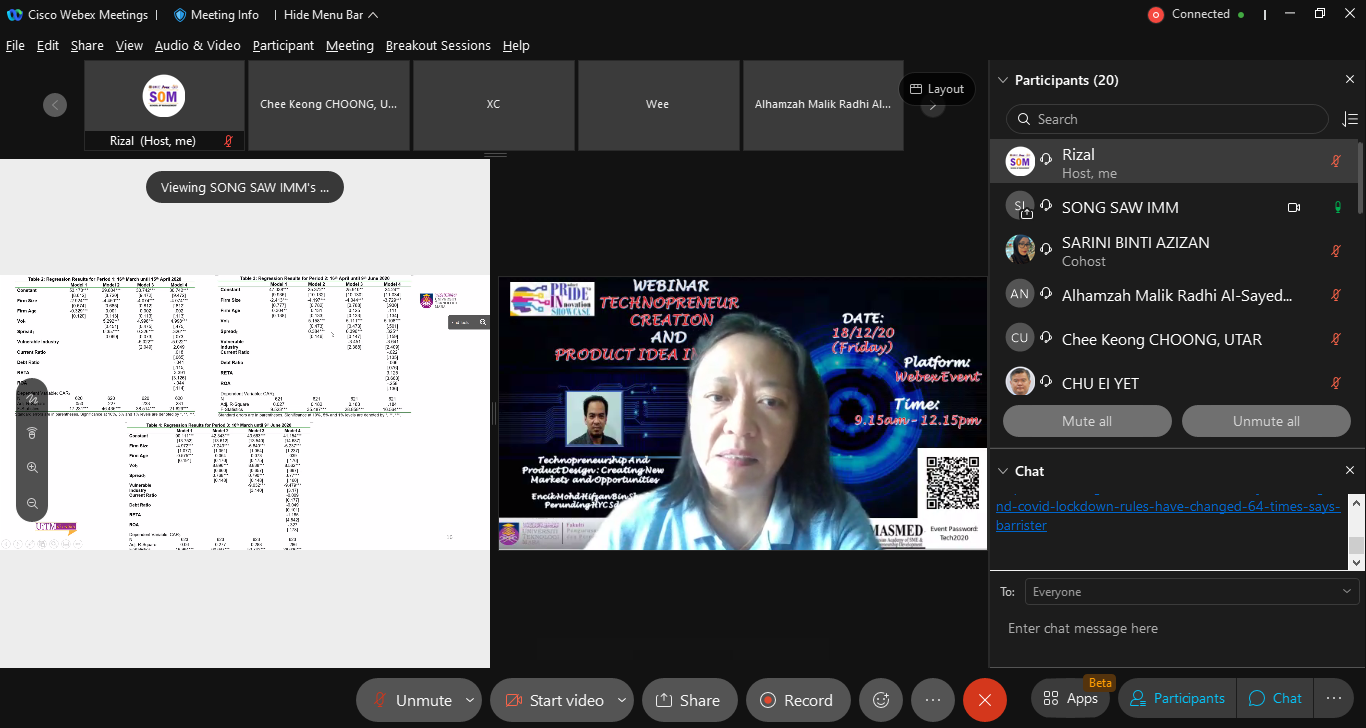Toggle the Participants panel button
This screenshot has width=1366, height=728.
pyautogui.click(x=1176, y=699)
